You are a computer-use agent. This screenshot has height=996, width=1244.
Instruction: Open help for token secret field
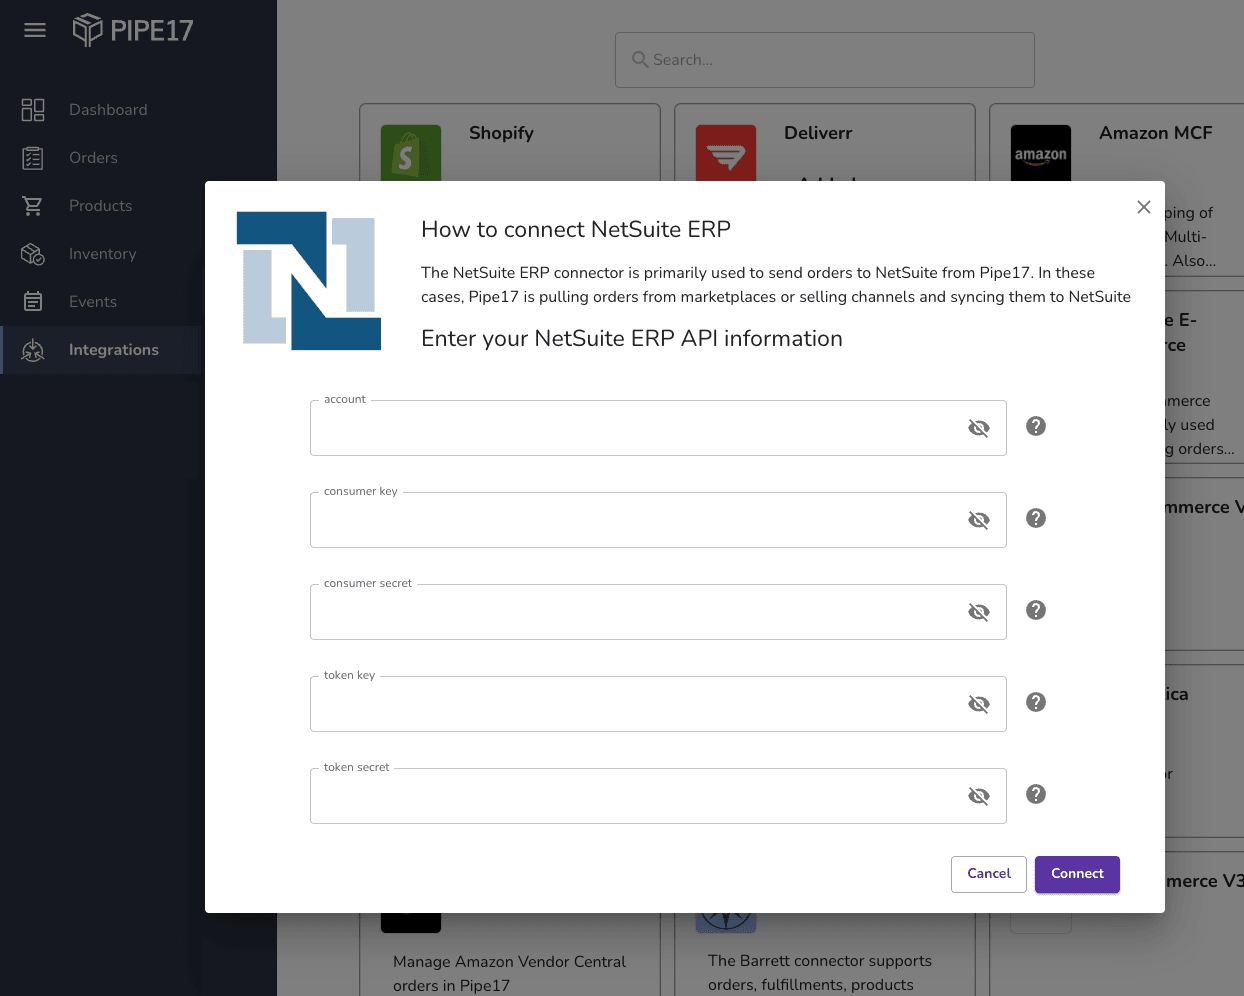[x=1036, y=794]
